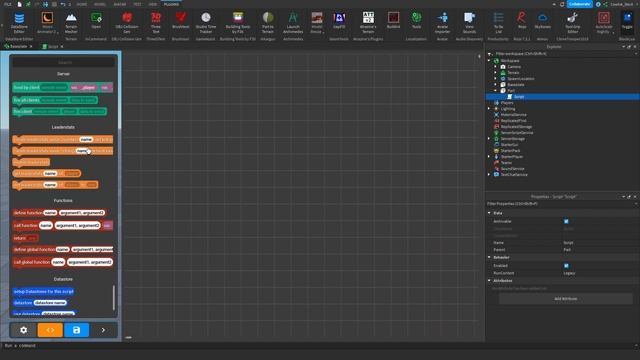Switch to the MODEL ribbon tab

pyautogui.click(x=100, y=4)
